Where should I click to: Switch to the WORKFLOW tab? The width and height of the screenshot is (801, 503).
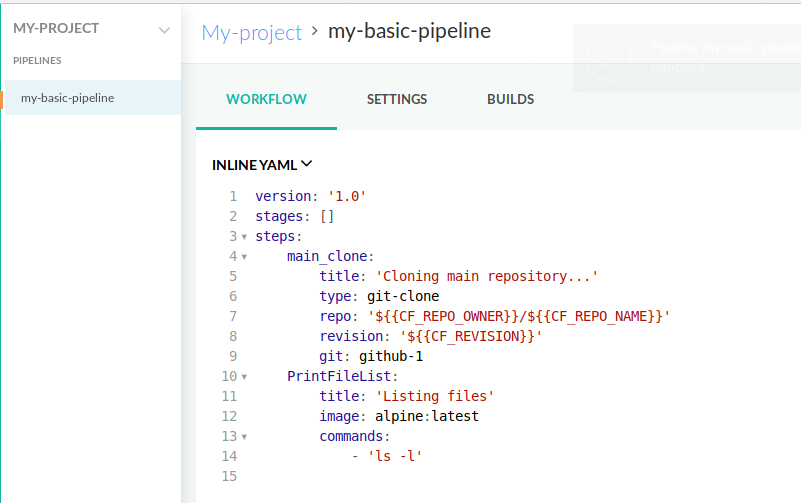click(266, 99)
